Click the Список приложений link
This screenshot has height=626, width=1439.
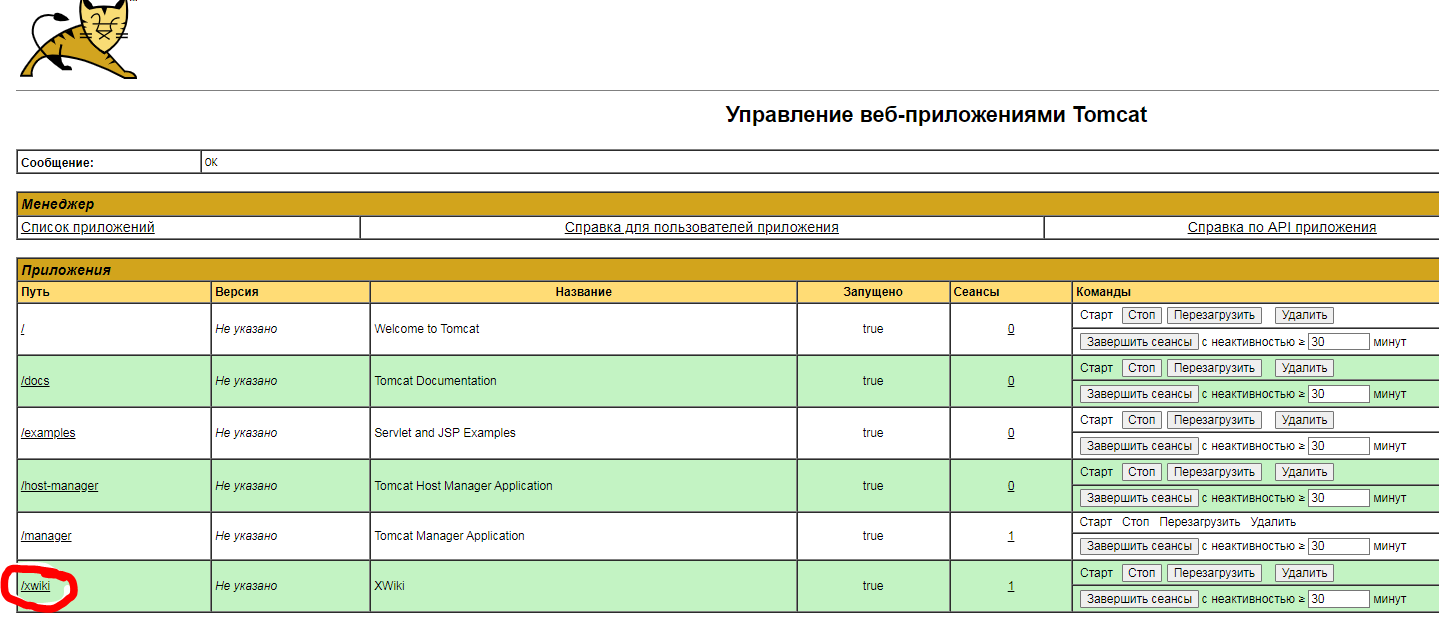(88, 227)
